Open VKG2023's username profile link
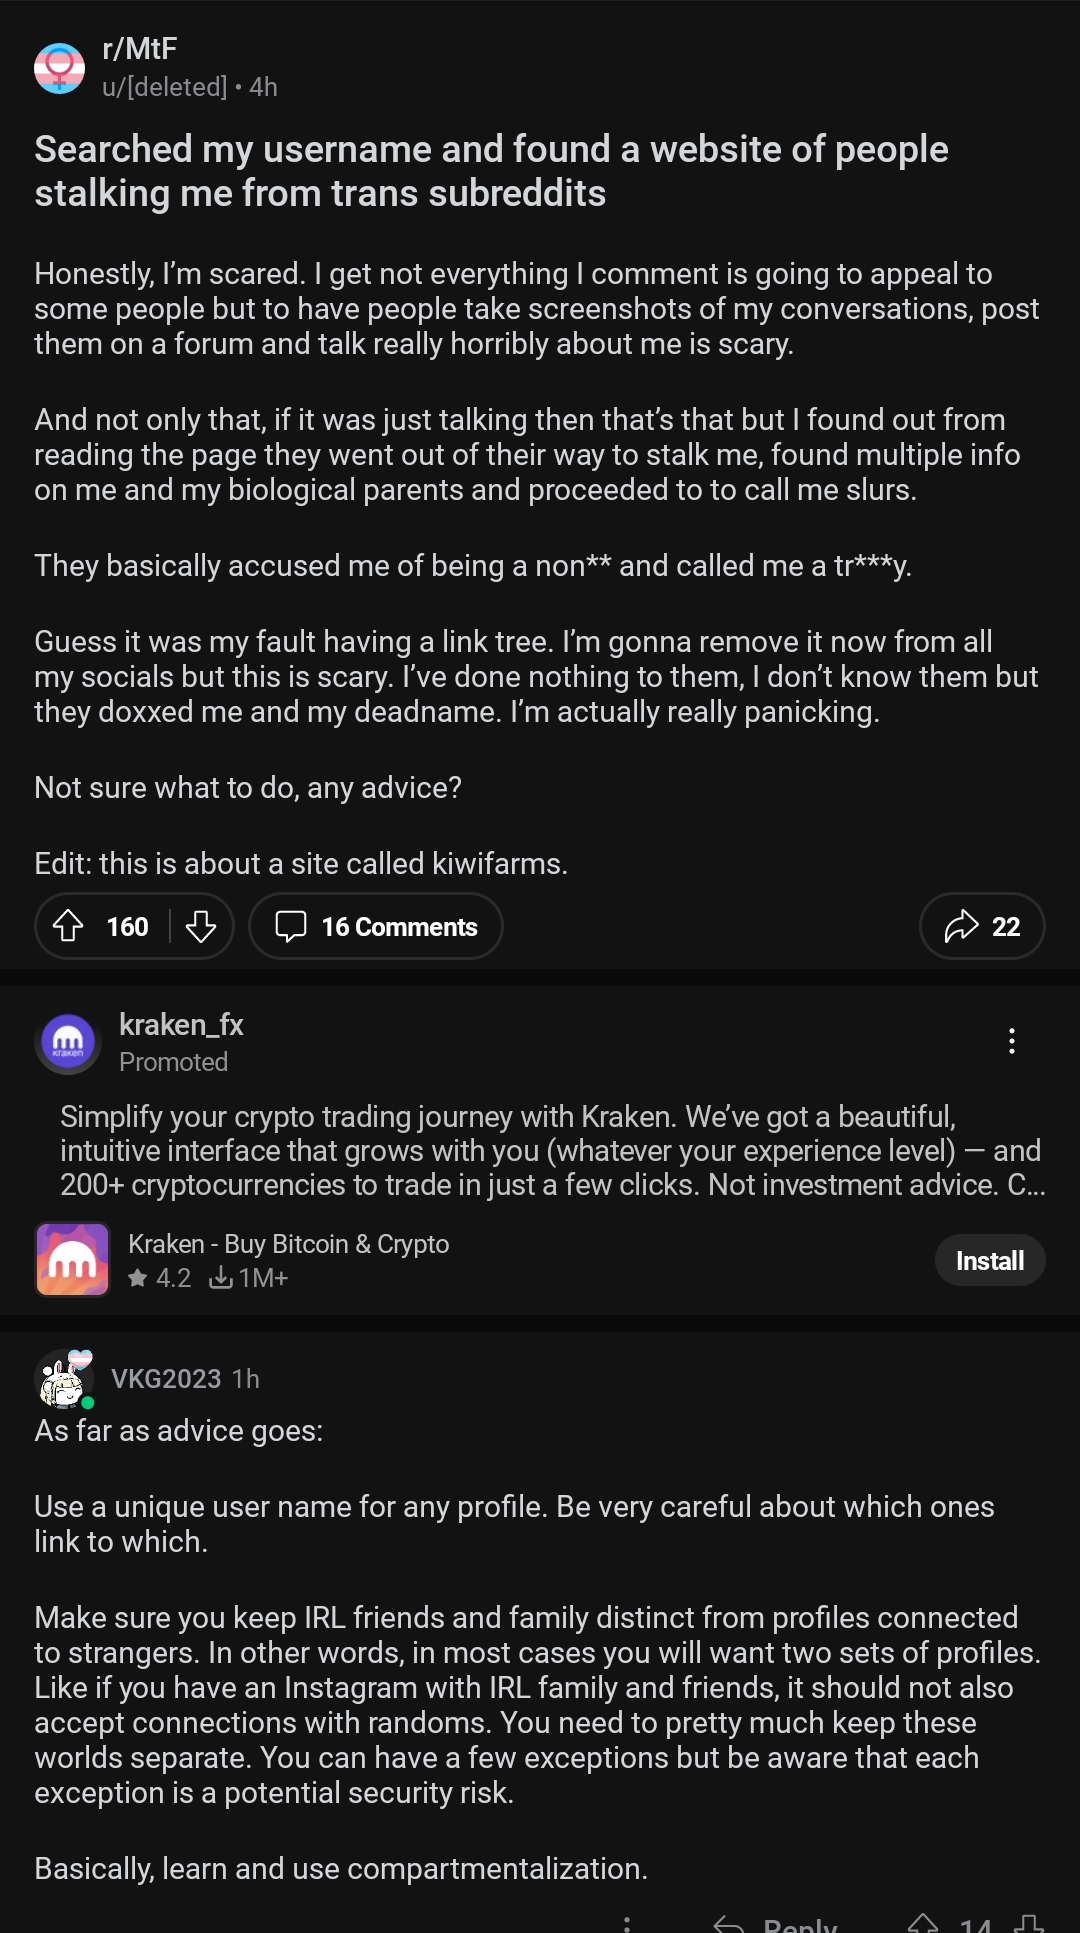The width and height of the screenshot is (1080, 1933). 166,1379
